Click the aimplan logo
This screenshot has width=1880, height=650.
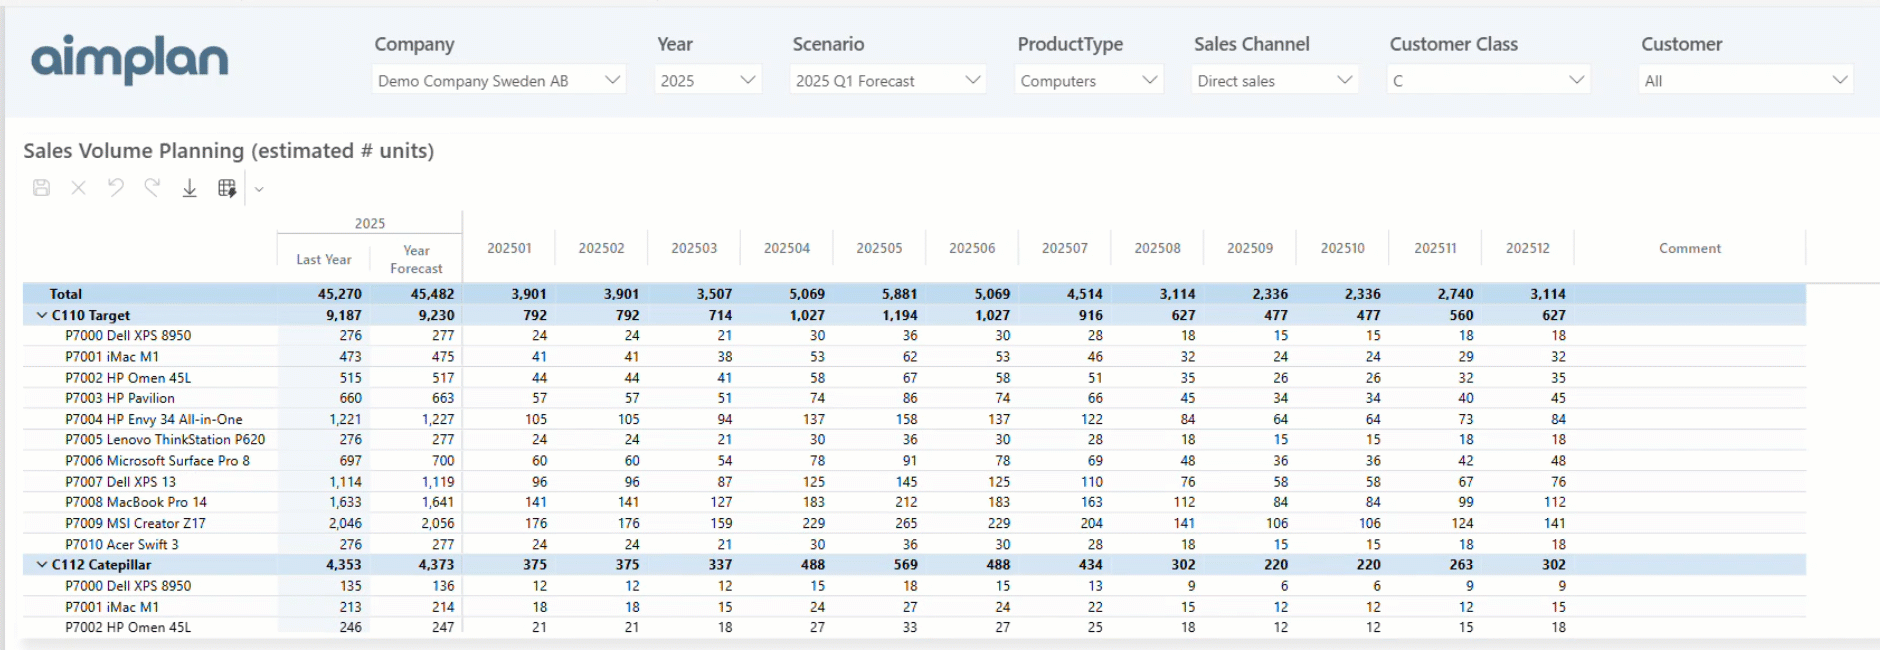130,59
